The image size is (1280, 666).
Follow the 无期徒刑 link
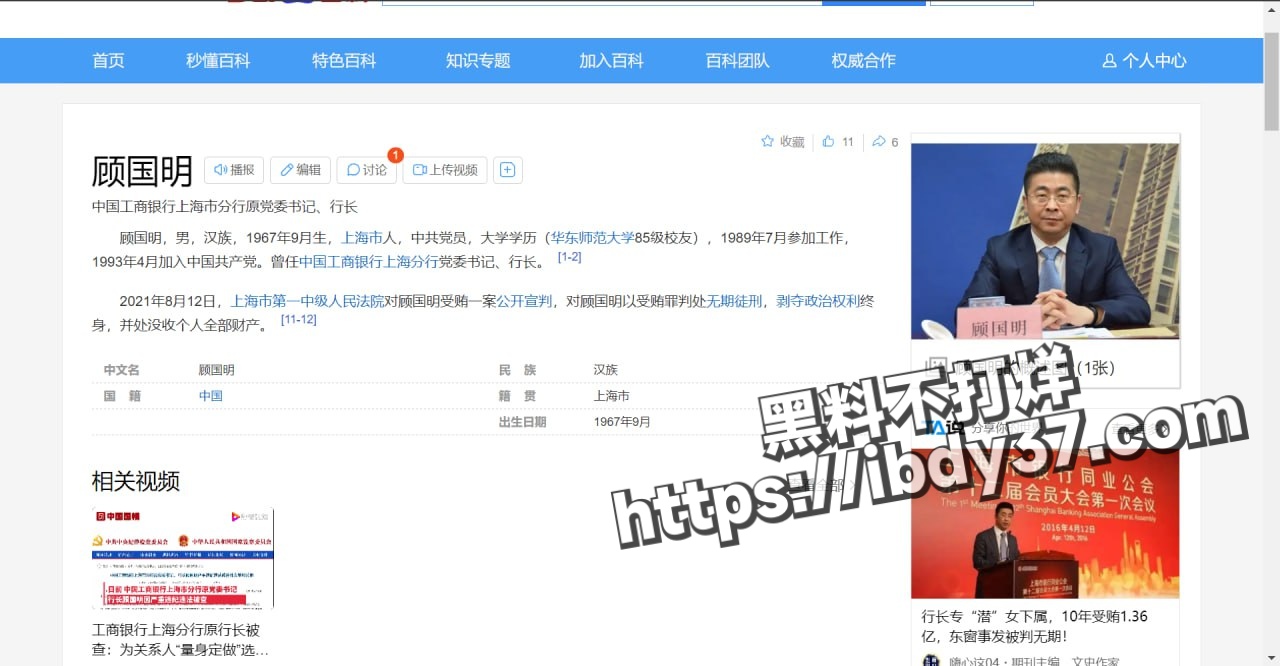(x=734, y=301)
